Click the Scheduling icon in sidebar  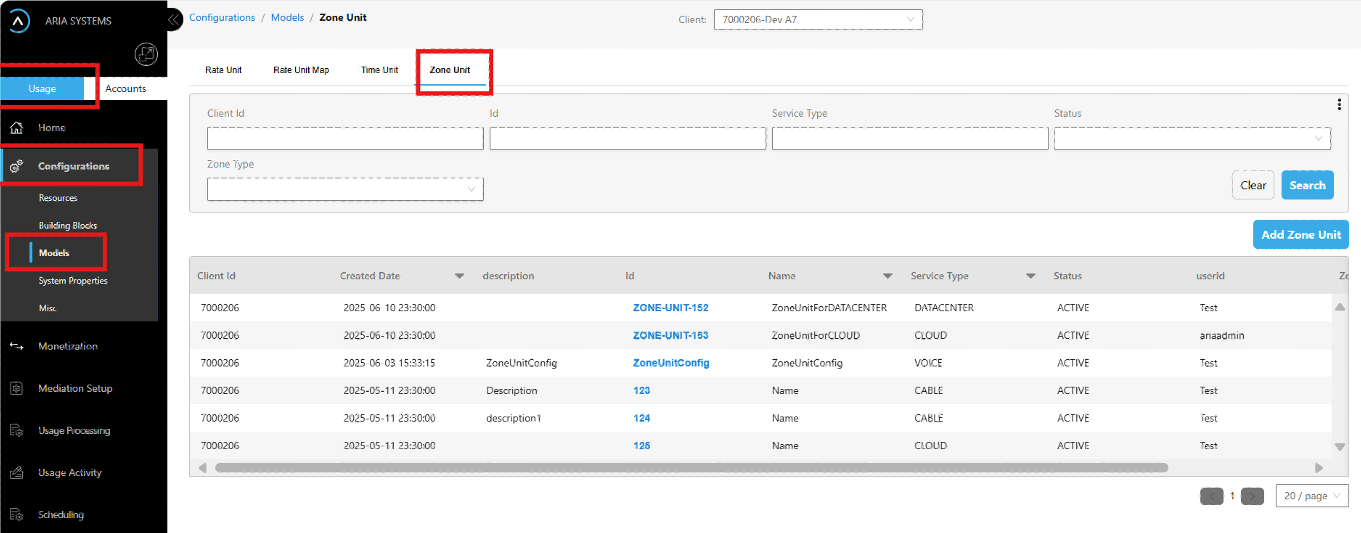pyautogui.click(x=17, y=515)
